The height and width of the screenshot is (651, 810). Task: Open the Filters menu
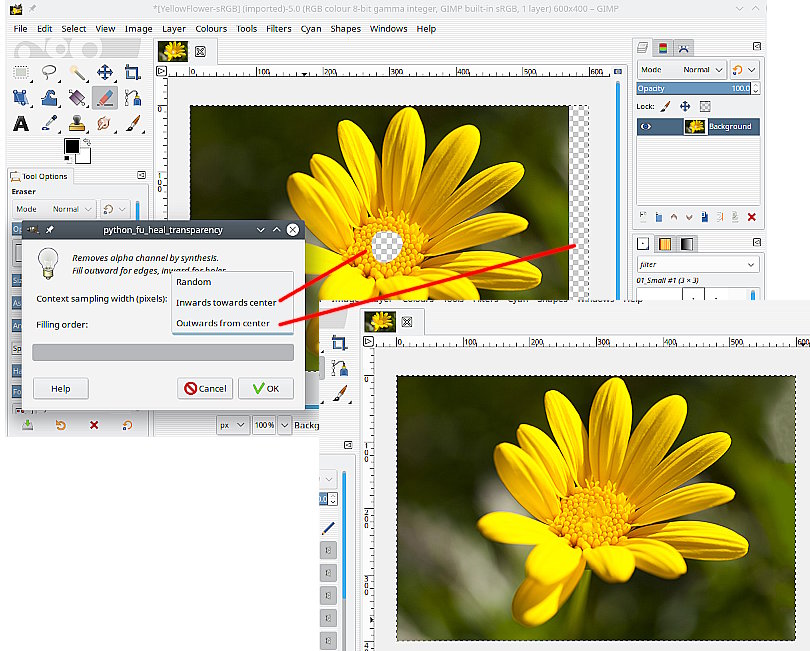[279, 29]
